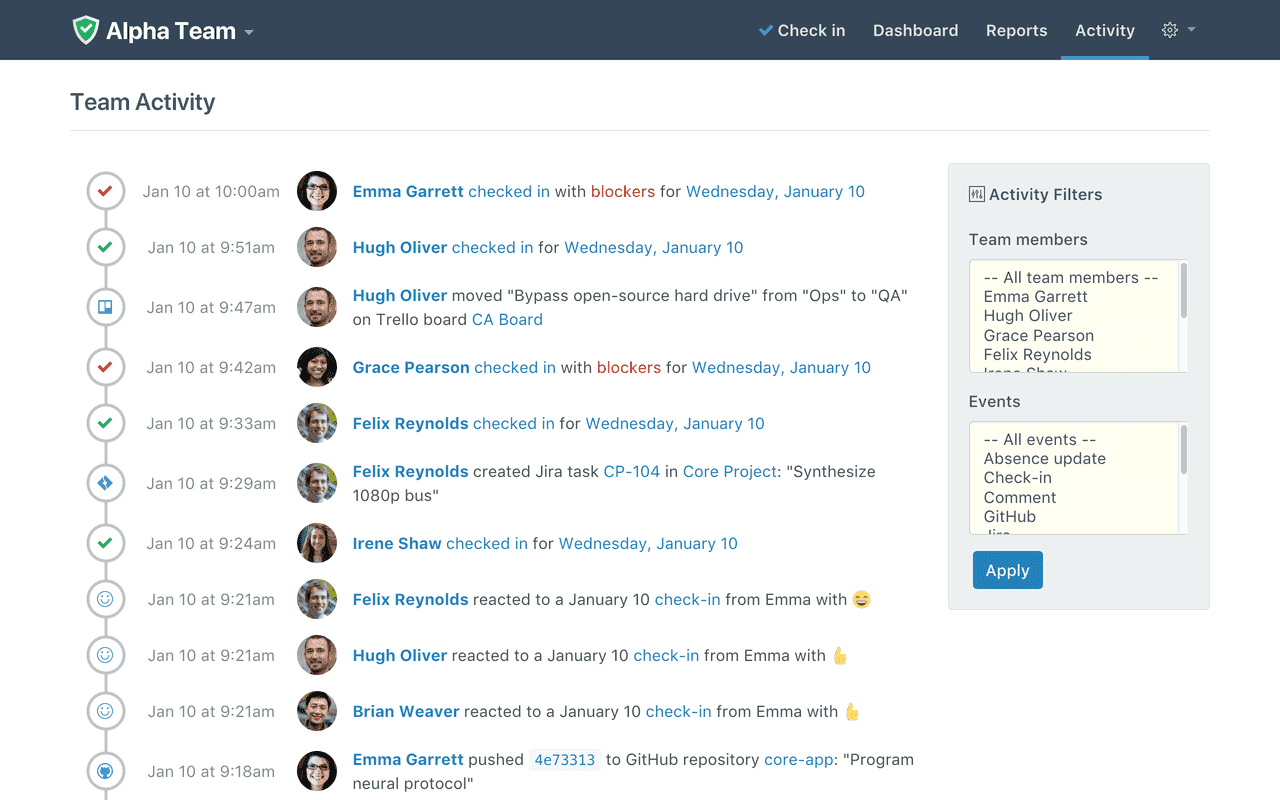Select Grace Pearson in Team members list
Screen dimensions: 1280x800
tap(1039, 335)
